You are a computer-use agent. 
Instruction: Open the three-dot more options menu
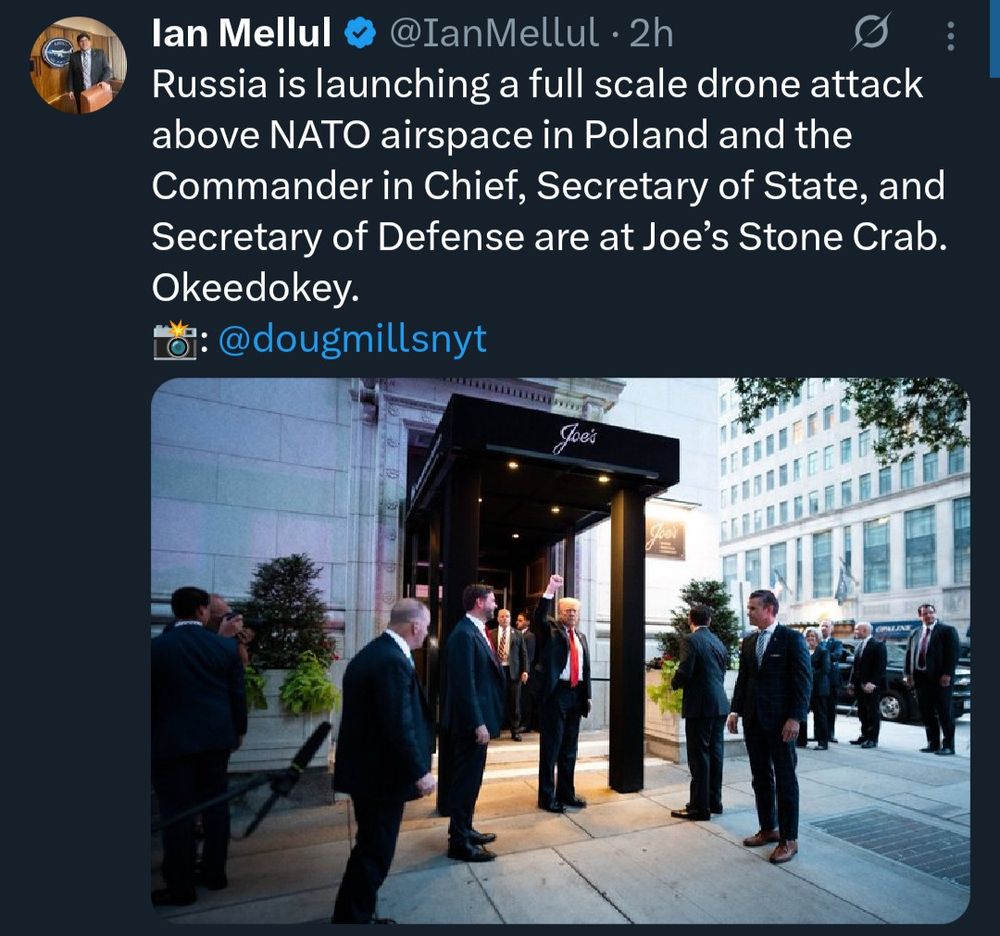950,36
